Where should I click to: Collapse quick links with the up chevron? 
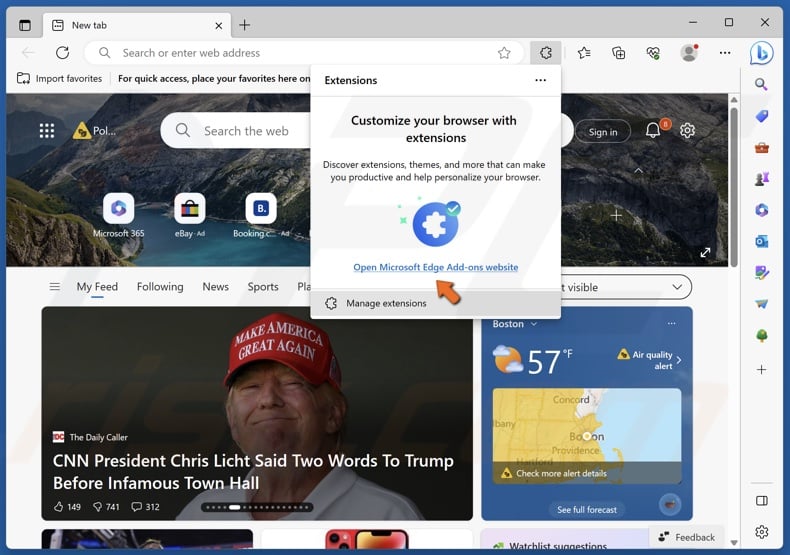click(638, 171)
